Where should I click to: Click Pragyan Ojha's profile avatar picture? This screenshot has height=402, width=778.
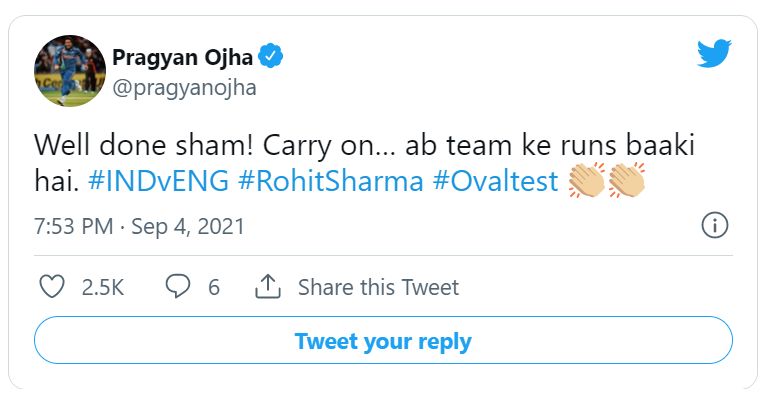(69, 70)
